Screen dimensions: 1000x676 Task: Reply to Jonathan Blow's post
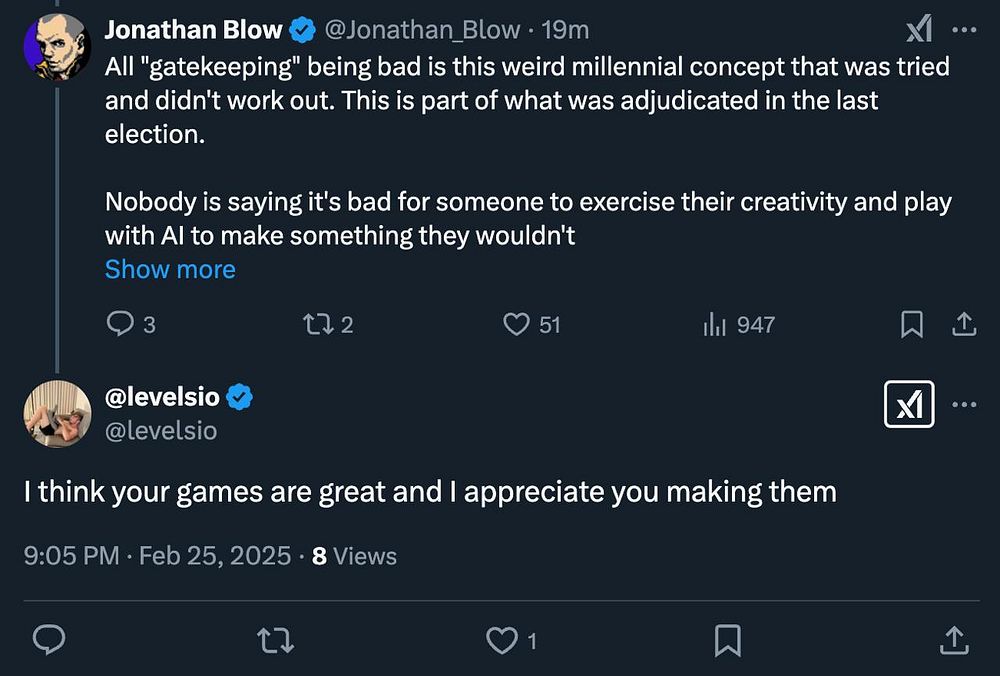click(x=120, y=325)
